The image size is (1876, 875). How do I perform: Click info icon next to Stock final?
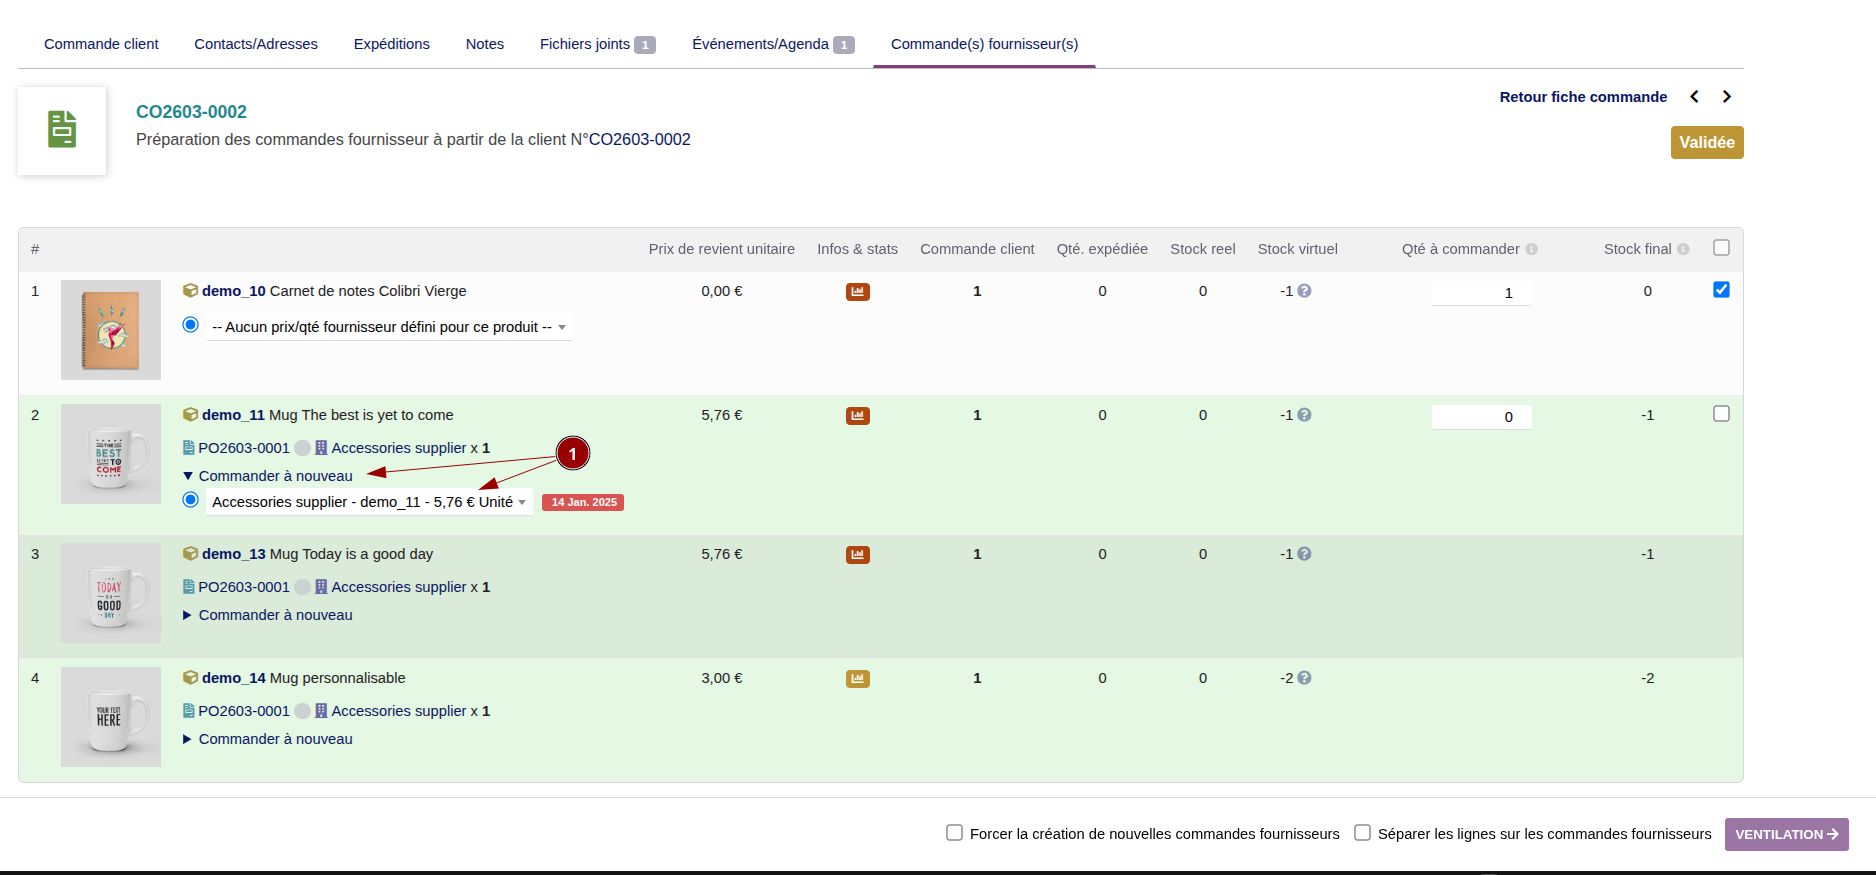[1683, 250]
